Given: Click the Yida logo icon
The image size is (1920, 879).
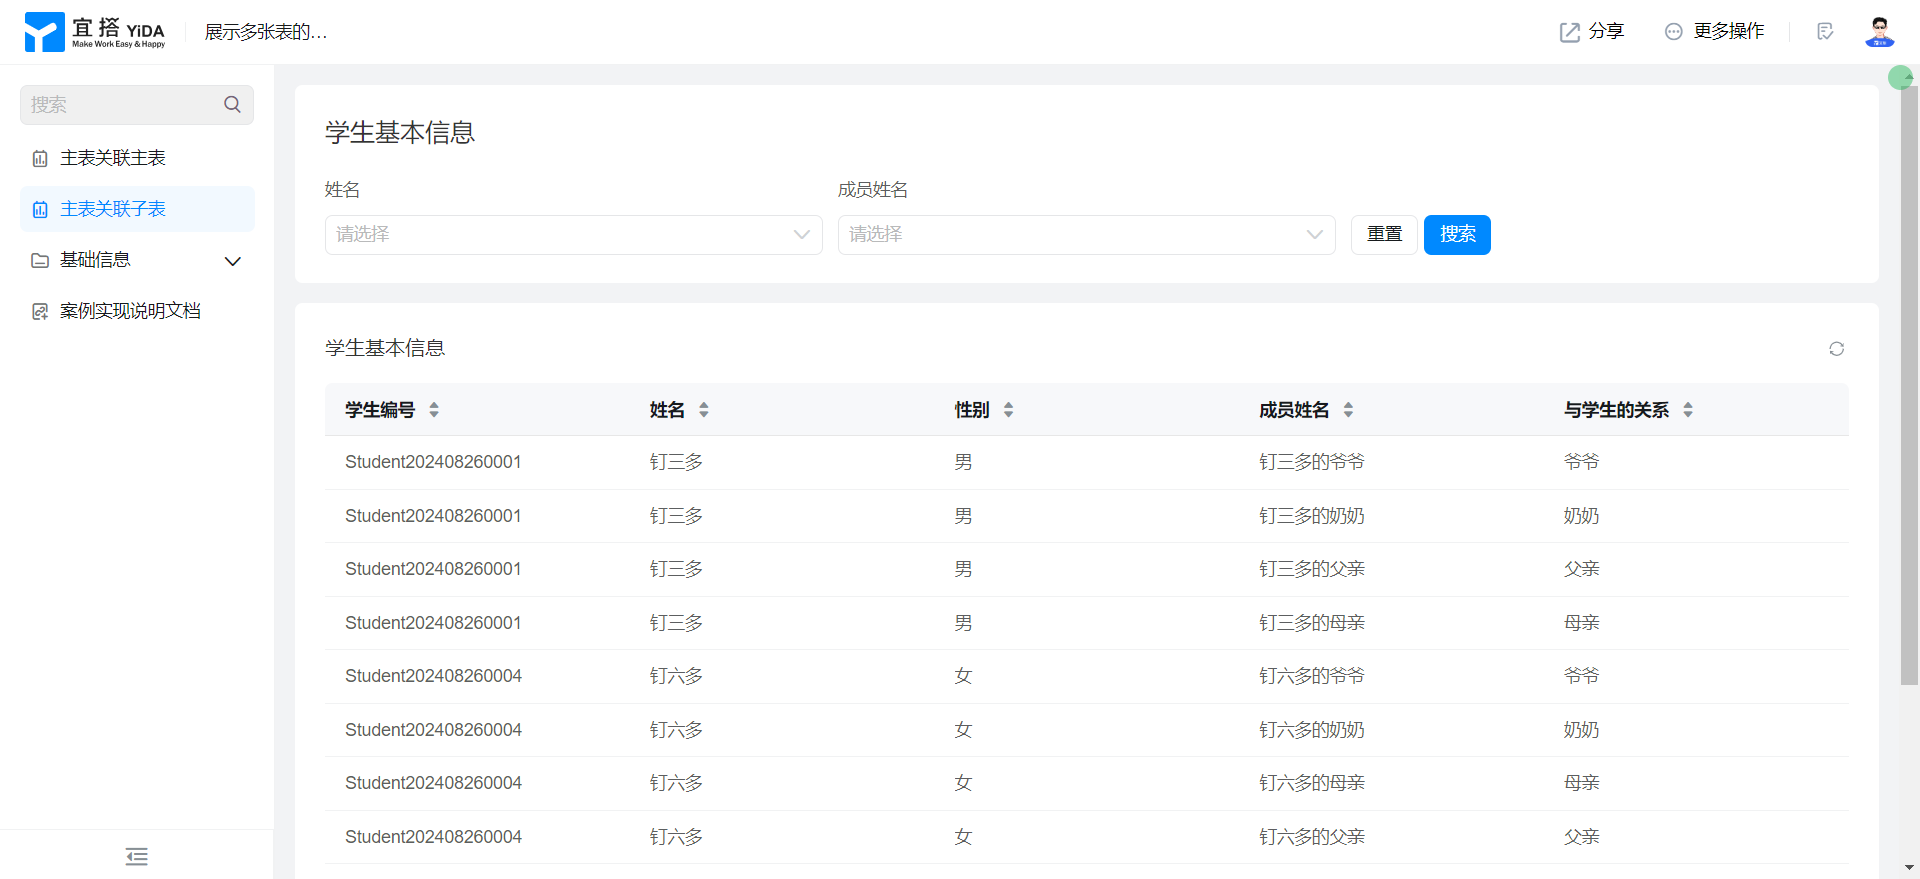Looking at the screenshot, I should pyautogui.click(x=44, y=32).
